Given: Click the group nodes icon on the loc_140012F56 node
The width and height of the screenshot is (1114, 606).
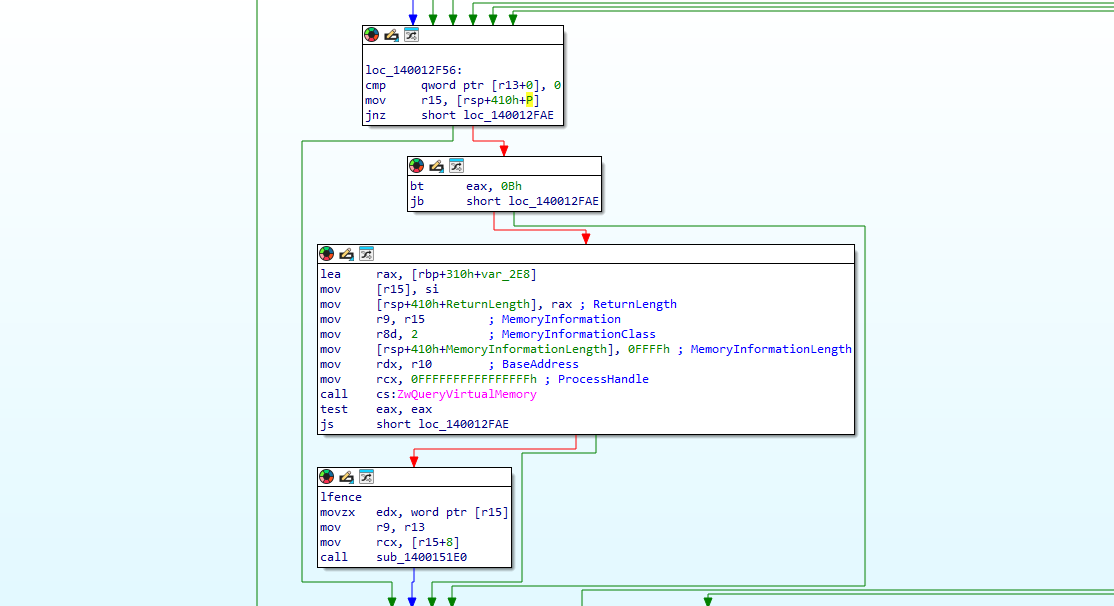Looking at the screenshot, I should coord(411,35).
